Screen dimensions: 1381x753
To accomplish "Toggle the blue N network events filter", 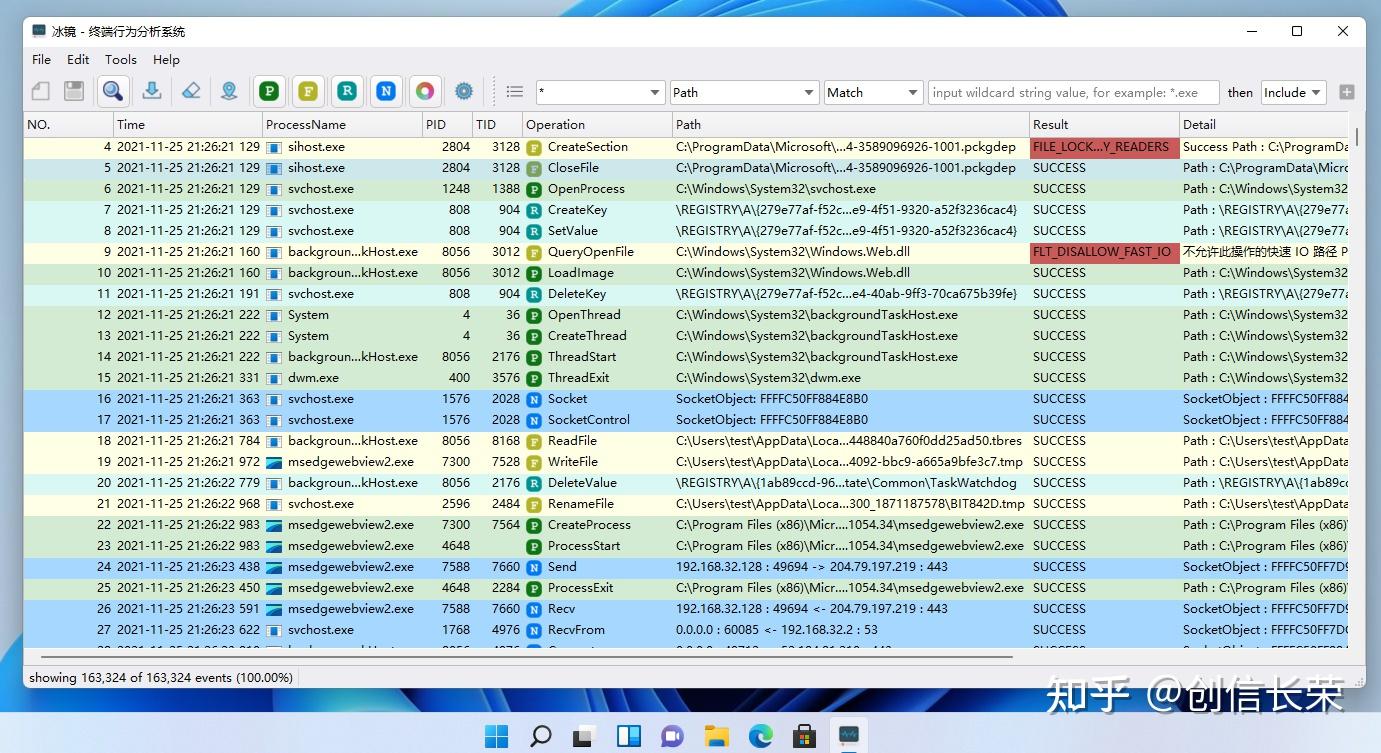I will coord(386,92).
